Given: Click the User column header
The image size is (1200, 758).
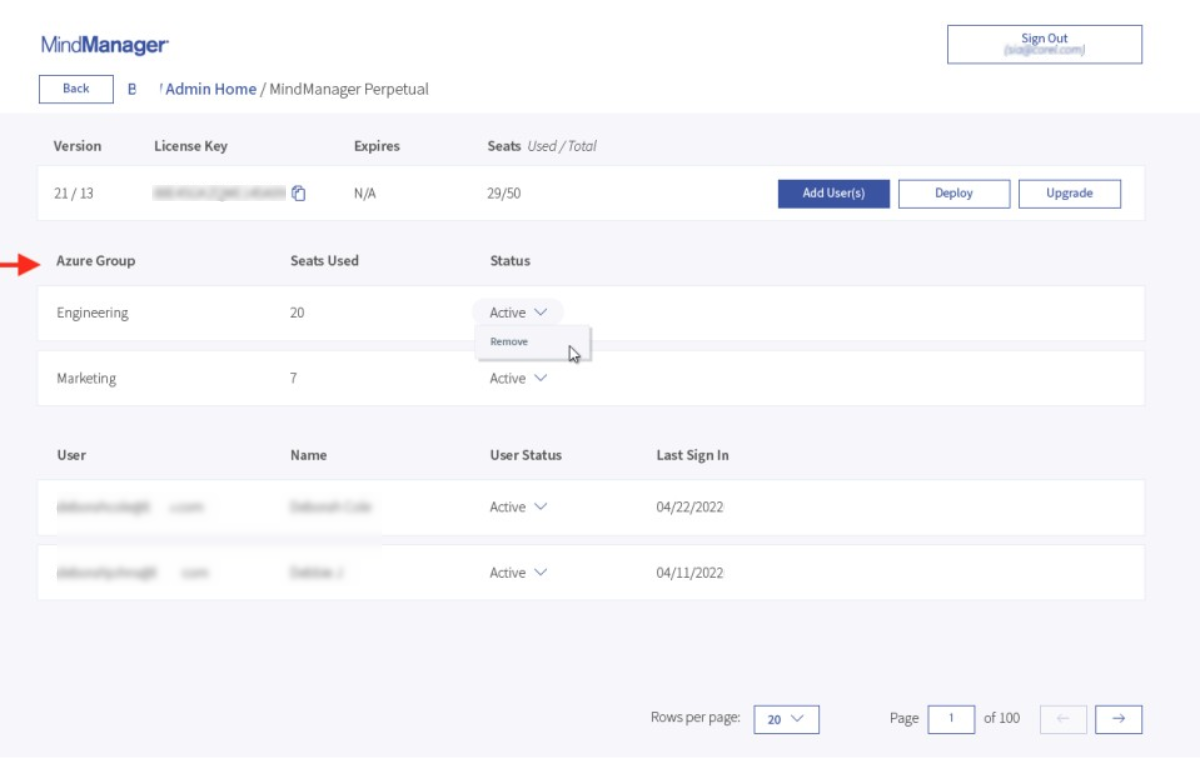Looking at the screenshot, I should (72, 455).
